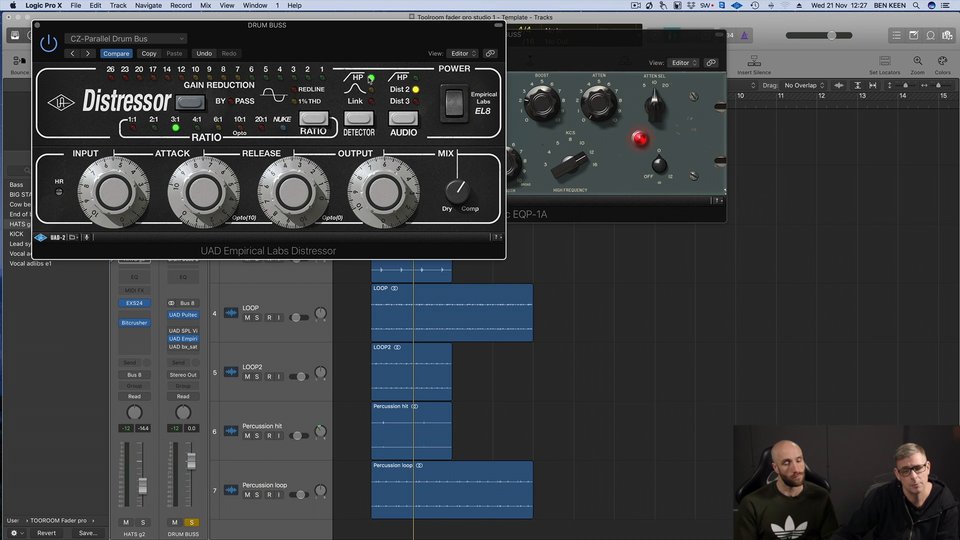Solo the LOOP2 track
The width and height of the screenshot is (960, 540).
(257, 377)
